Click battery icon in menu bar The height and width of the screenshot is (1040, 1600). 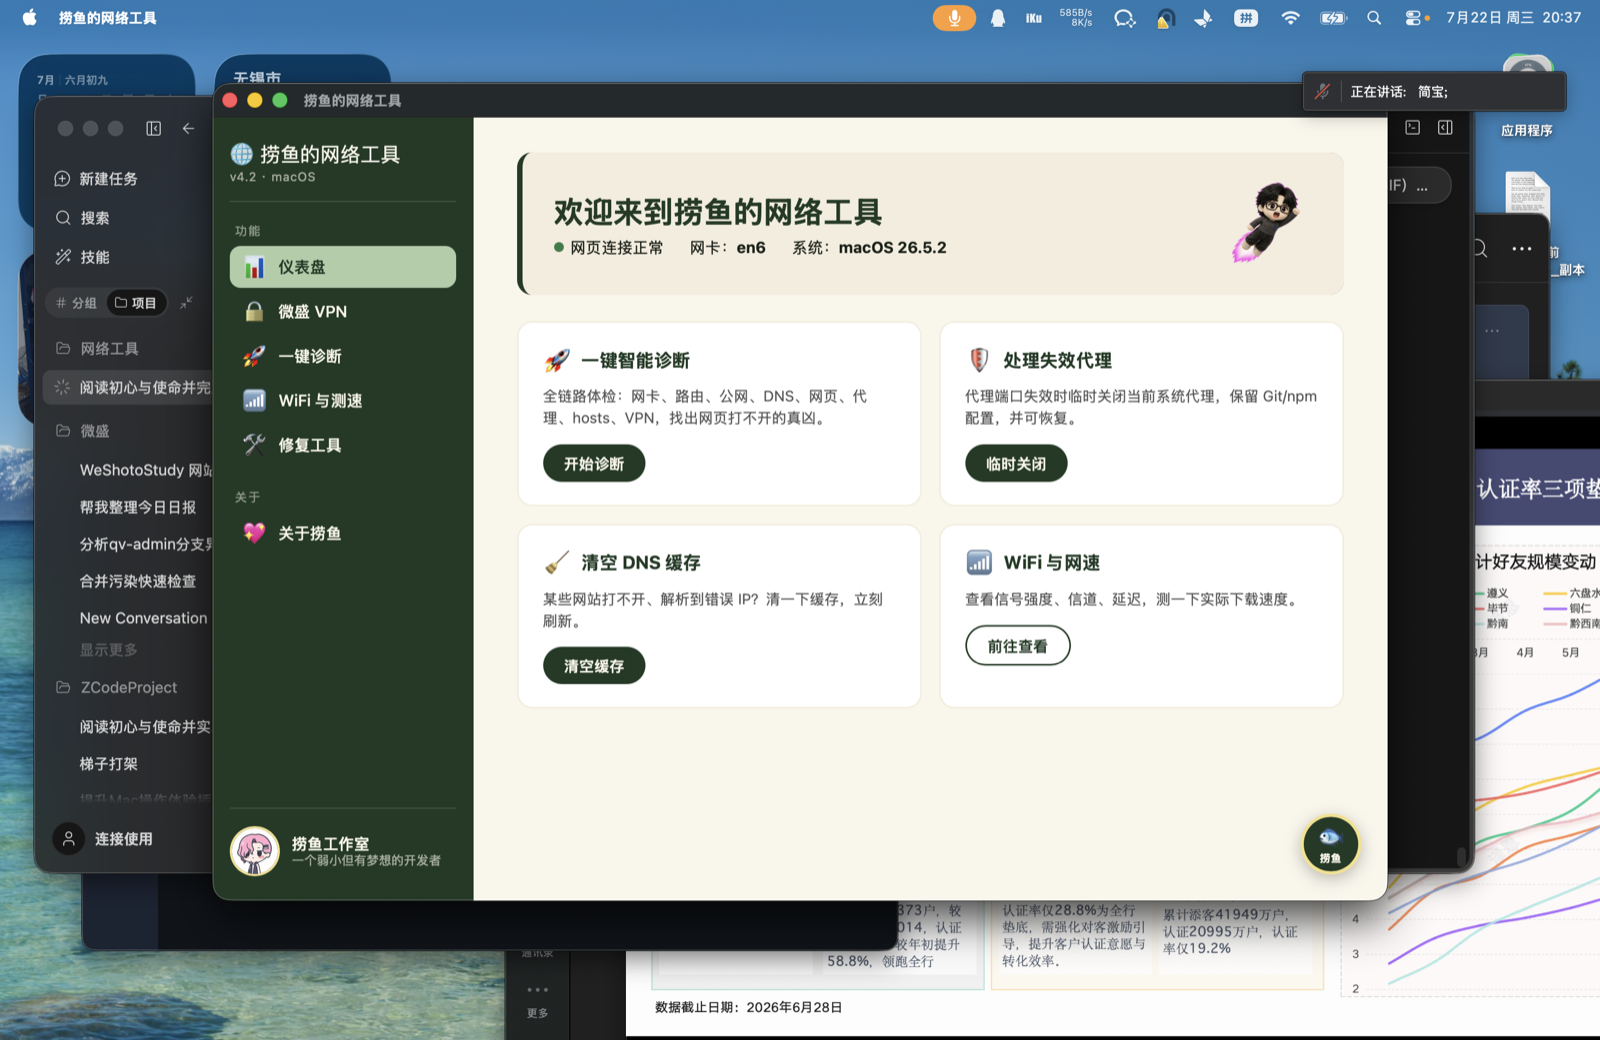pos(1333,18)
